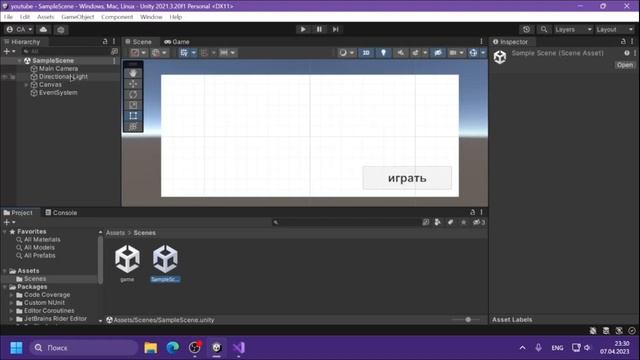This screenshot has height=360, width=640.
Task: Collapse the SampleScene in Hierarchy
Action: [x=19, y=60]
